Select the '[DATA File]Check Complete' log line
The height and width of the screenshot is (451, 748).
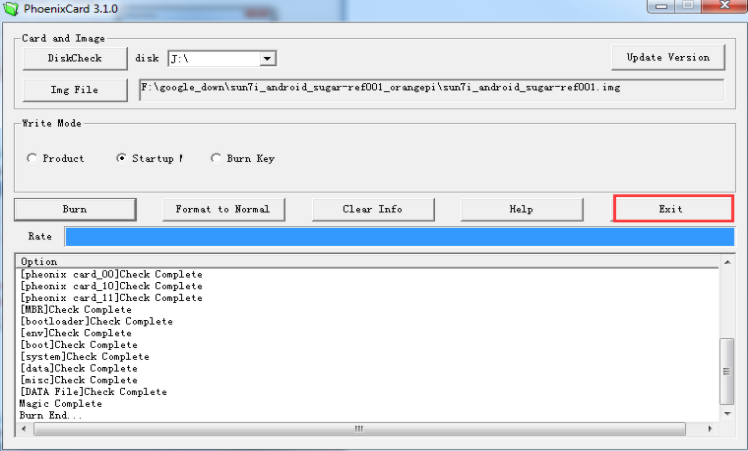pos(94,392)
